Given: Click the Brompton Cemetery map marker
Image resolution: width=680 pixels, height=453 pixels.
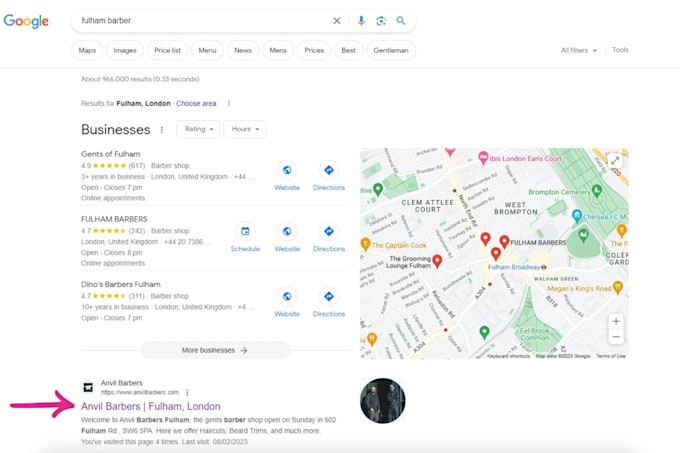Looking at the screenshot, I should click(597, 190).
